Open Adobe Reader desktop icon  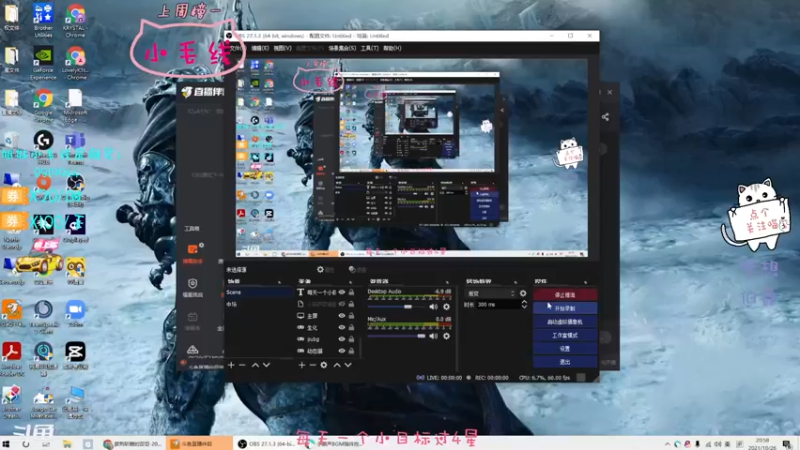point(12,359)
